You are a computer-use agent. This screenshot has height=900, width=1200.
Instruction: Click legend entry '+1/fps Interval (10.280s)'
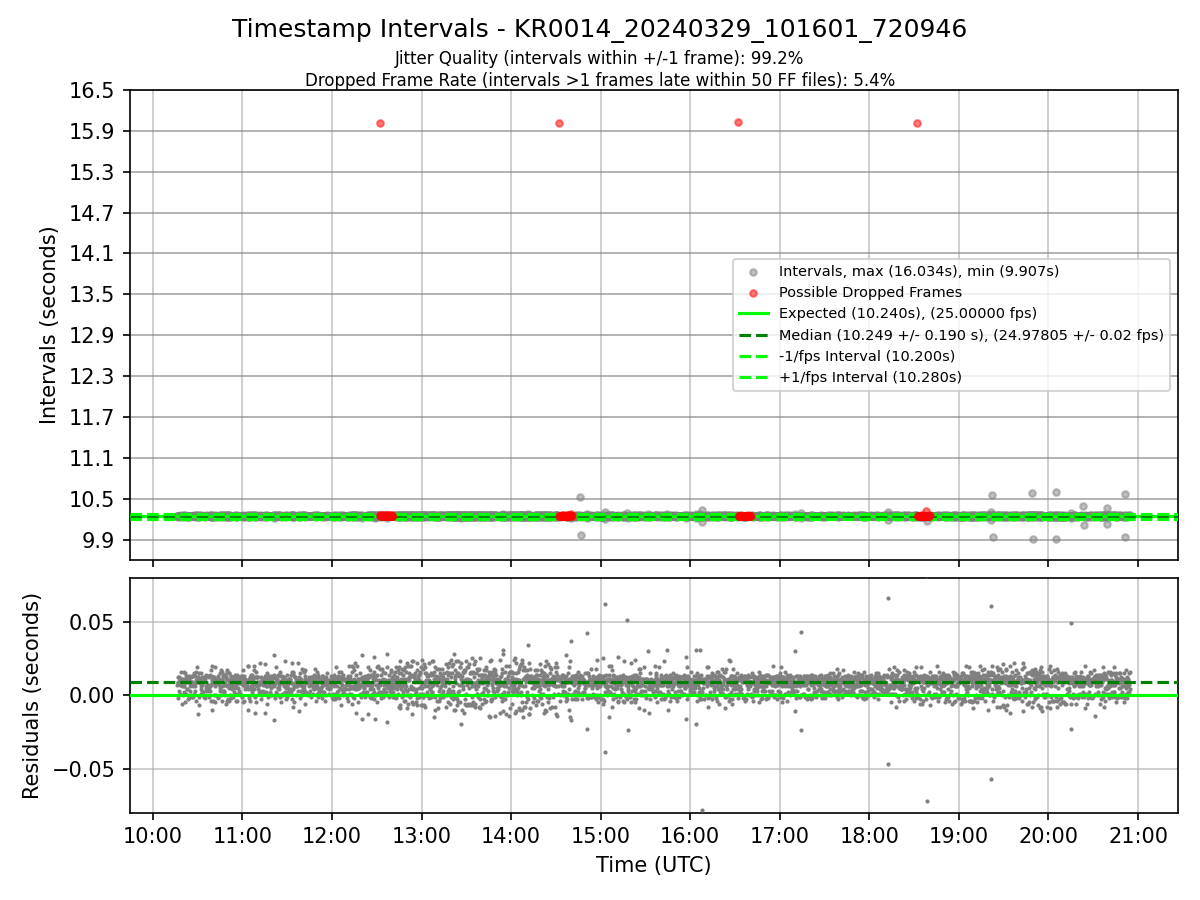tap(869, 377)
